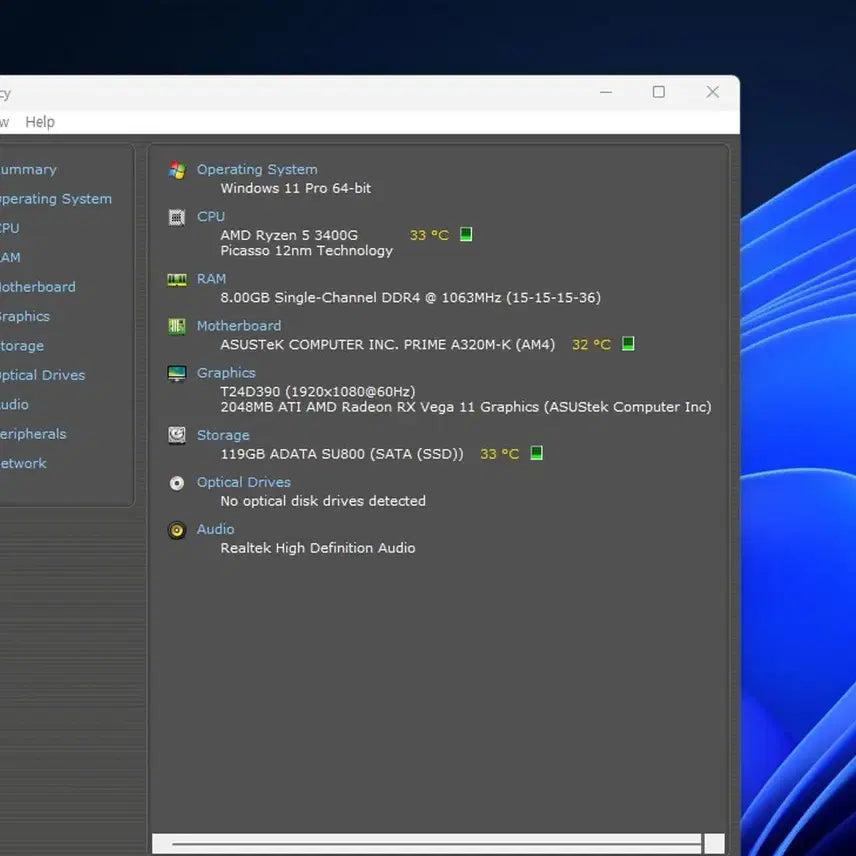Select Optical Drives in the sidebar
856x856 pixels.
click(42, 375)
